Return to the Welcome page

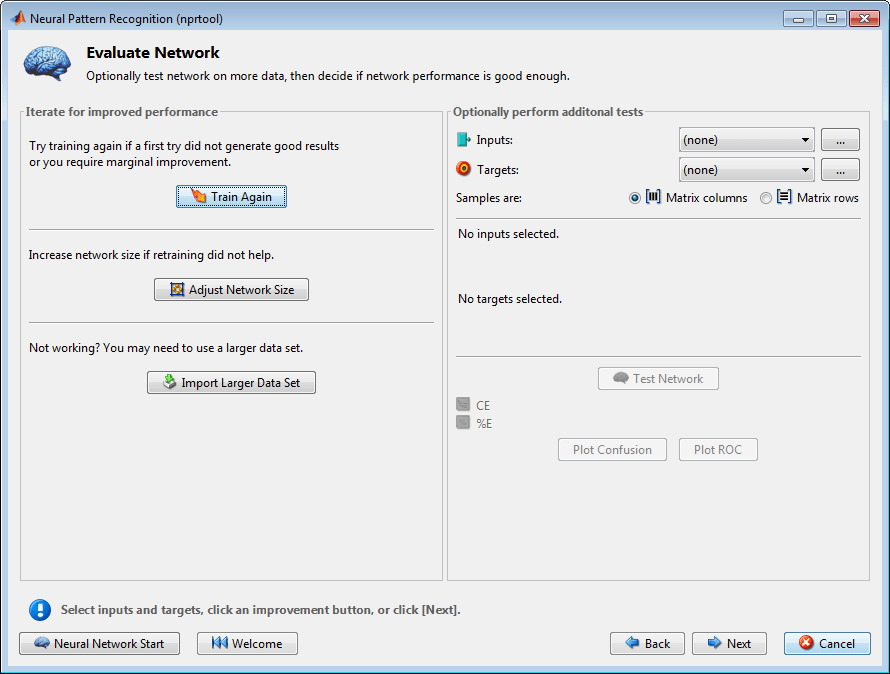[247, 643]
